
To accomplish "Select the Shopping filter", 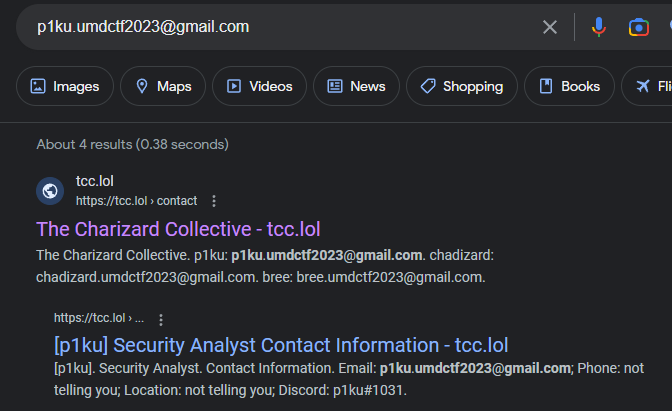I will 461,86.
